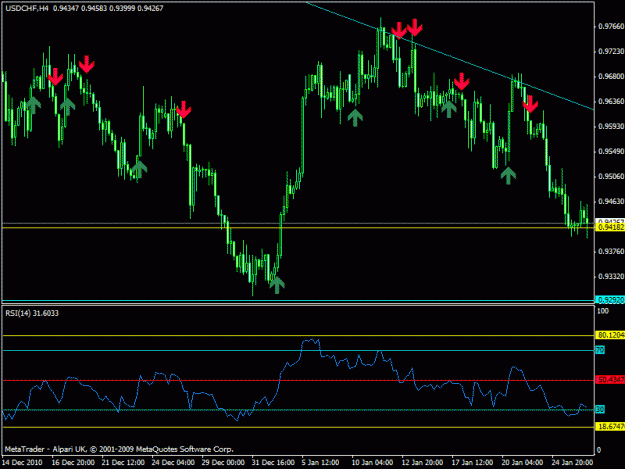The height and width of the screenshot is (469, 625).
Task: Select the red down arrow above 24 Dec 04:00 candles
Action: (x=183, y=109)
